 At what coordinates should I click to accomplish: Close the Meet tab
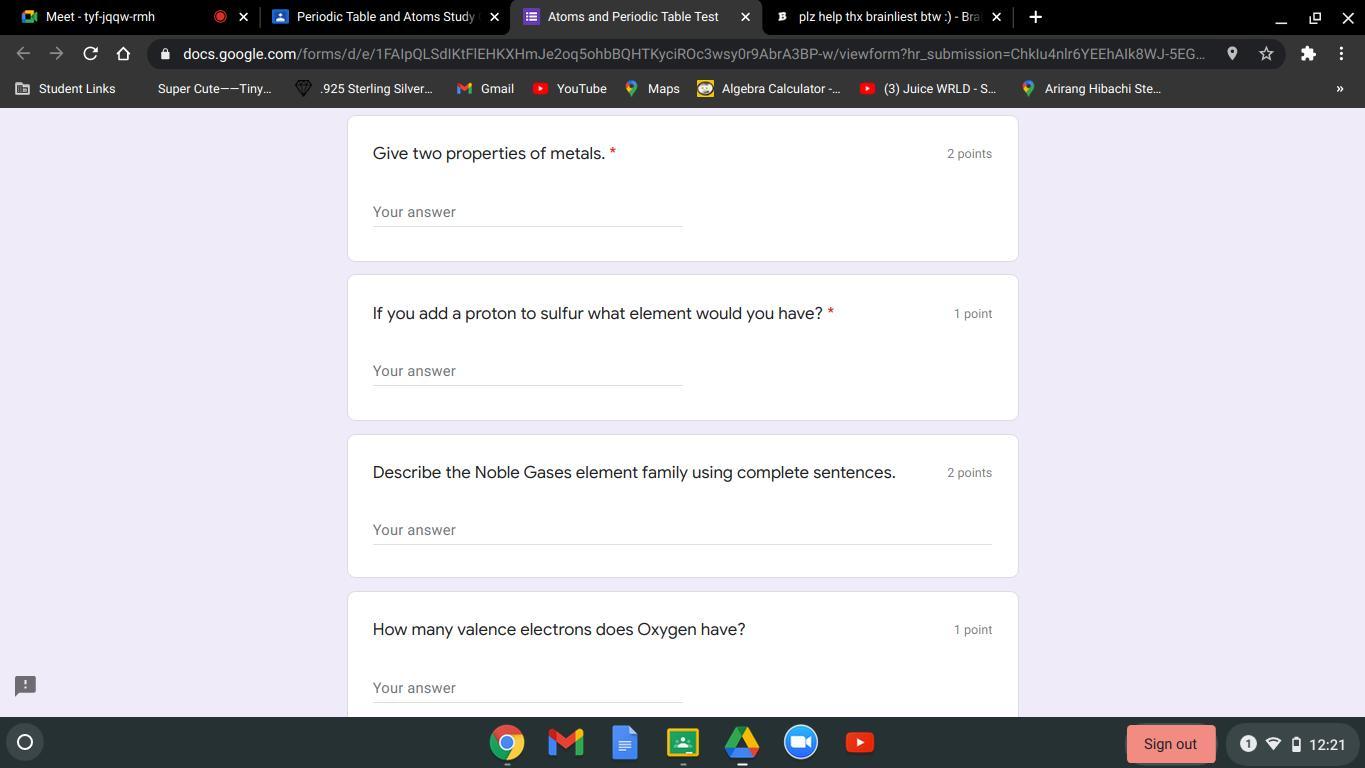(243, 17)
